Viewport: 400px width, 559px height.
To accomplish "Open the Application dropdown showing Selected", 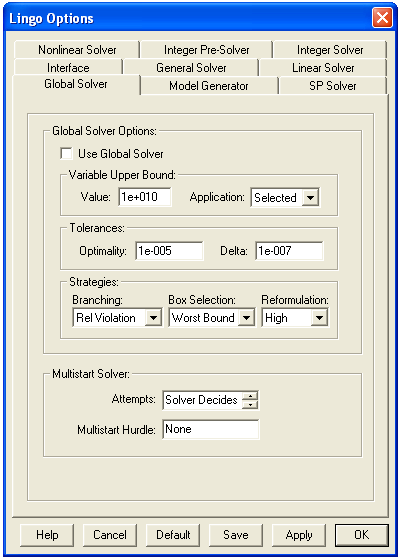I will point(285,198).
